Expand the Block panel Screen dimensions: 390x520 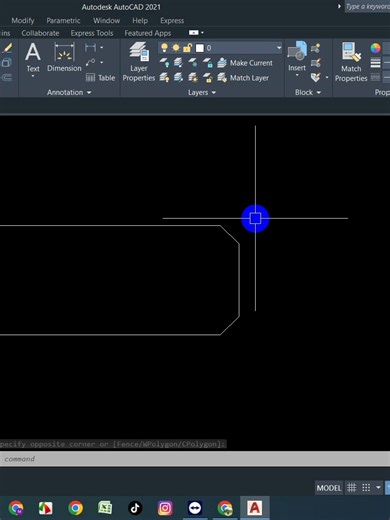(308, 92)
